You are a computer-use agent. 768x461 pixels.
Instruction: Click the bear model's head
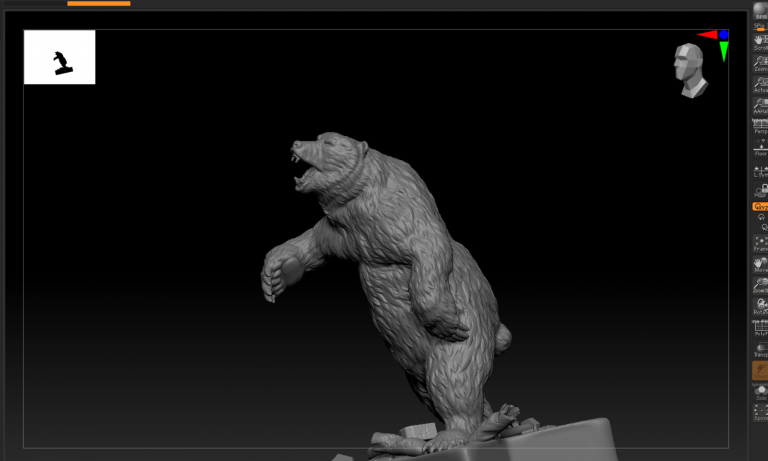coord(329,162)
